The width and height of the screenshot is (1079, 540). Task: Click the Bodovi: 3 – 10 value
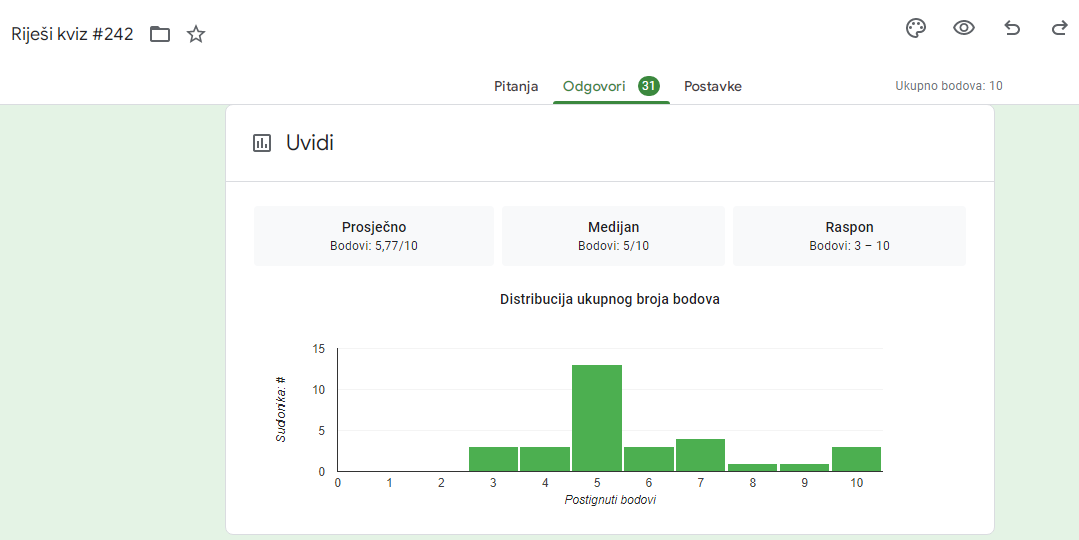click(x=849, y=246)
